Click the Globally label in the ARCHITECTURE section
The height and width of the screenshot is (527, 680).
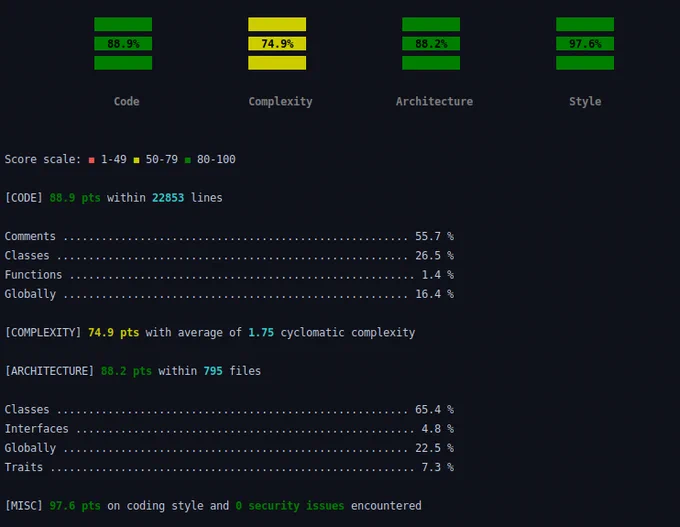pyautogui.click(x=30, y=448)
